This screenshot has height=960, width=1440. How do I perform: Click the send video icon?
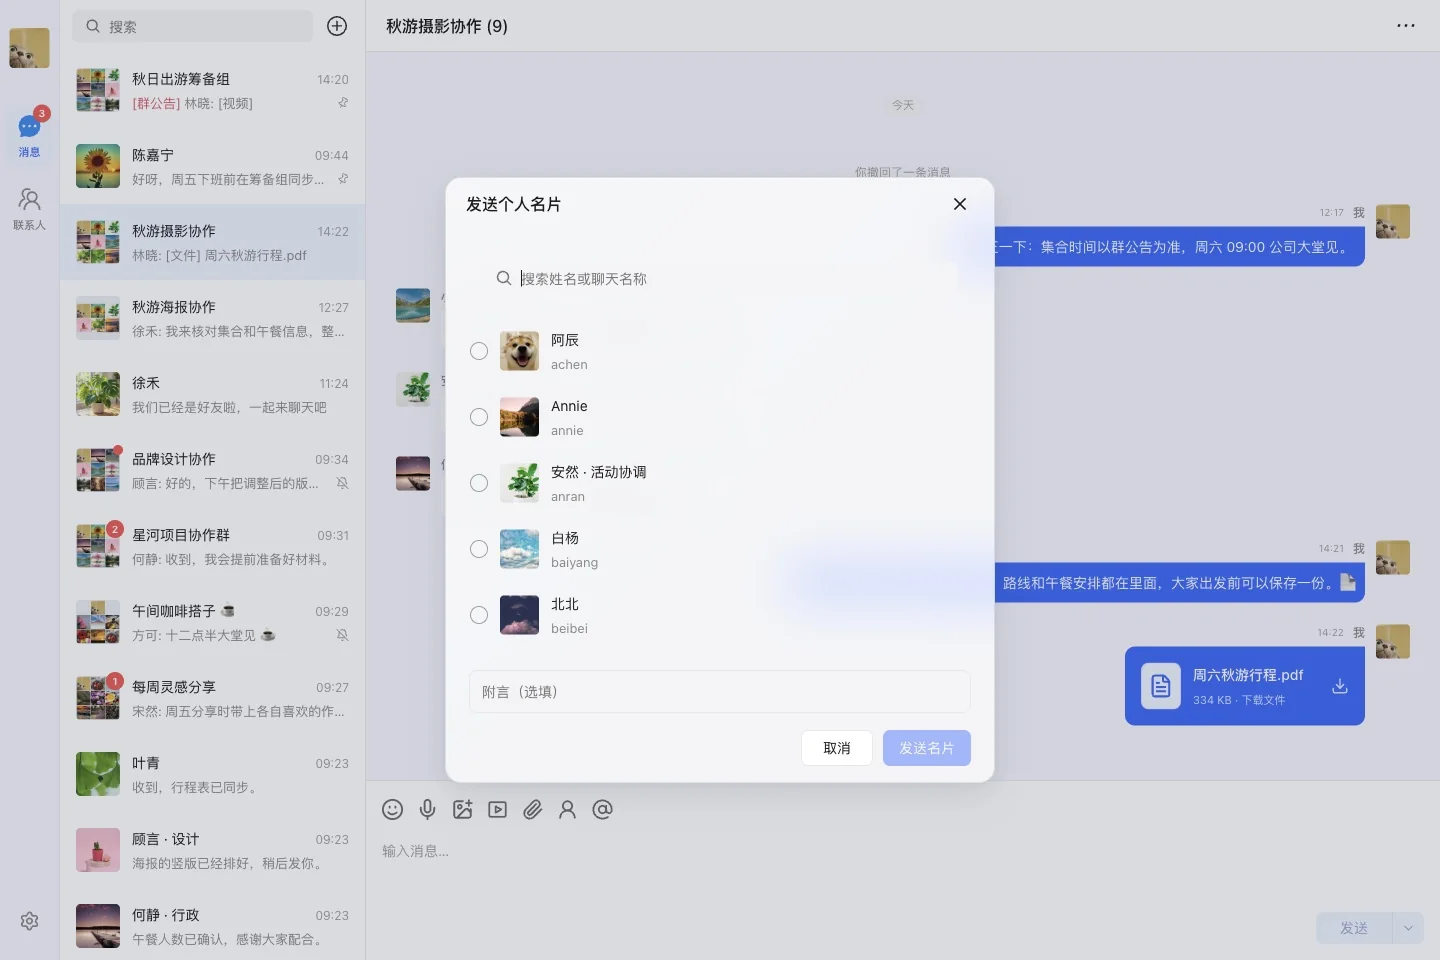tap(498, 810)
